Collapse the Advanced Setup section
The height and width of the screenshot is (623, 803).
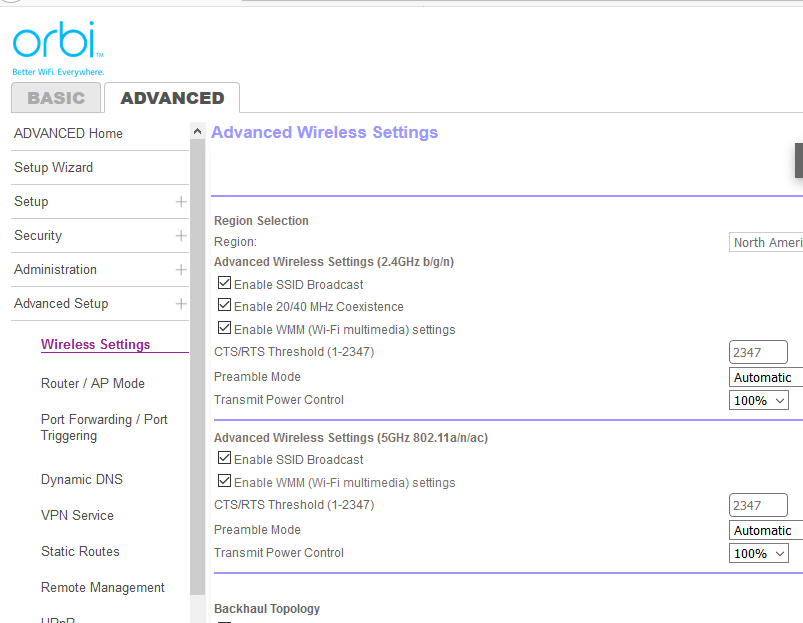pos(181,303)
